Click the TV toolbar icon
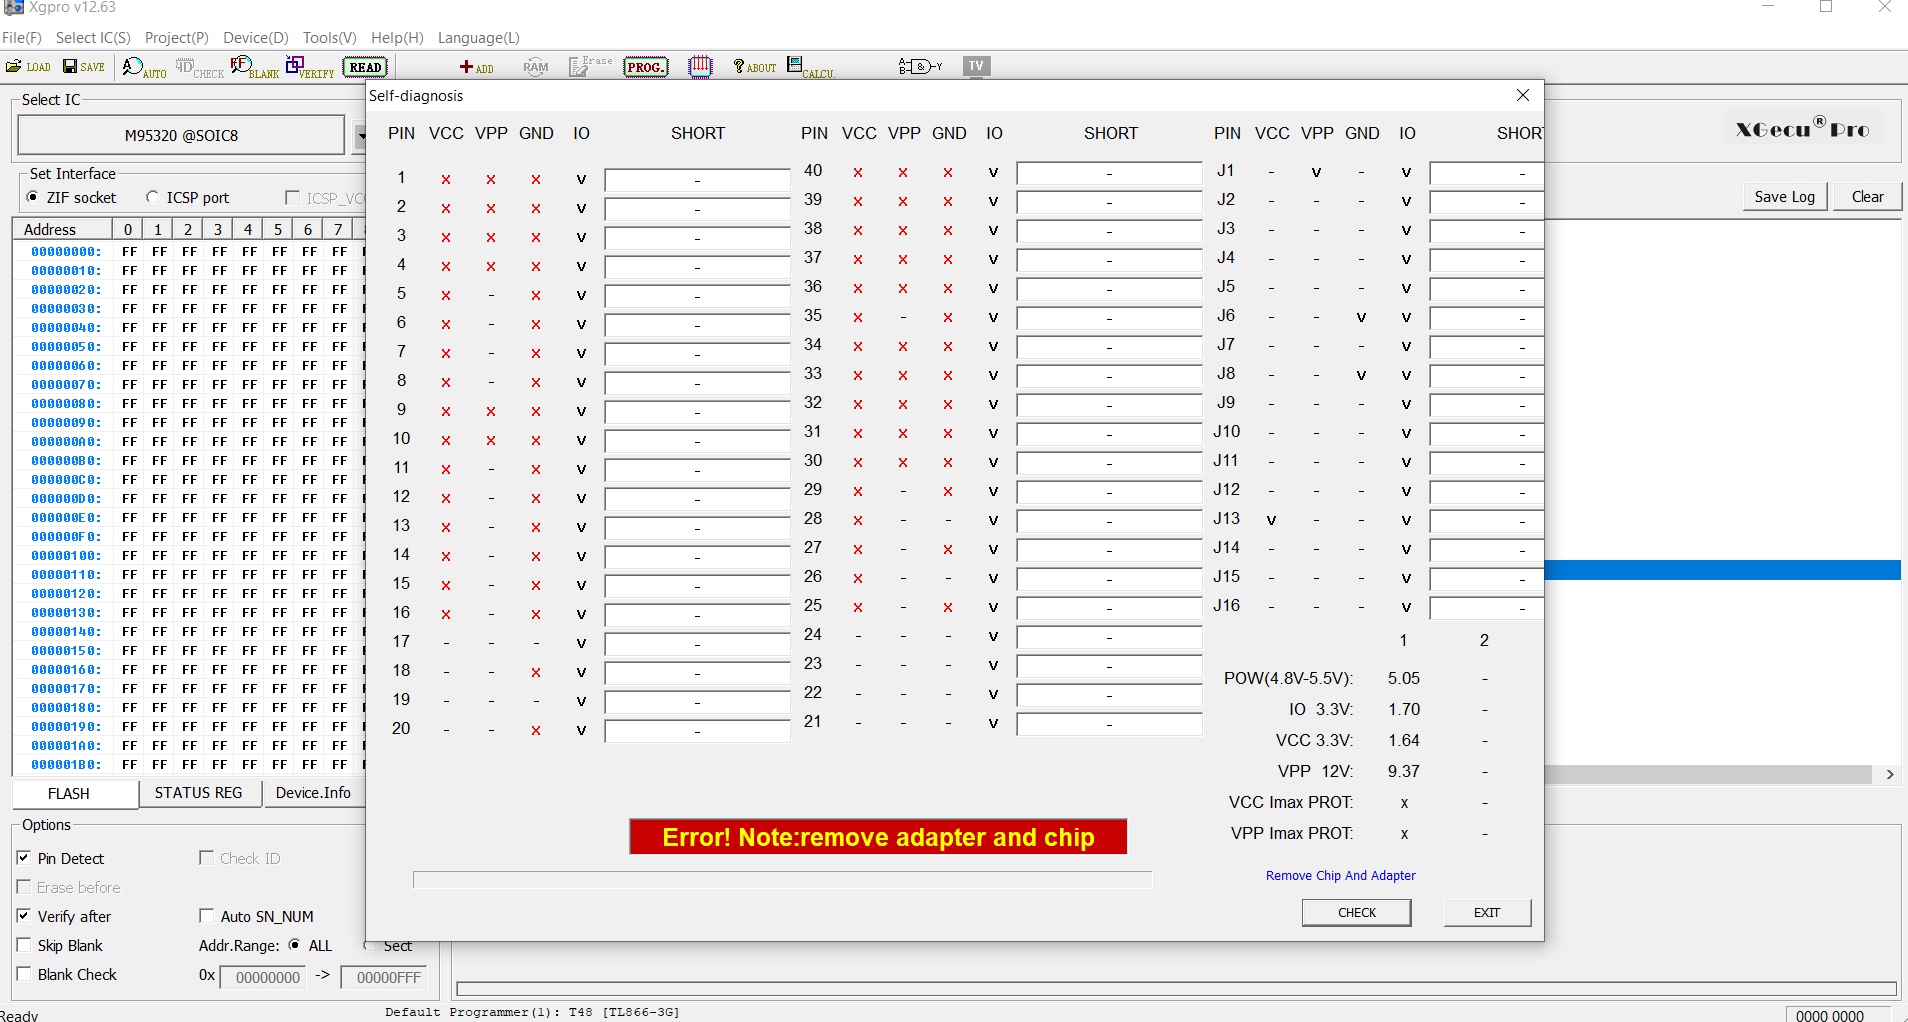 pos(976,66)
